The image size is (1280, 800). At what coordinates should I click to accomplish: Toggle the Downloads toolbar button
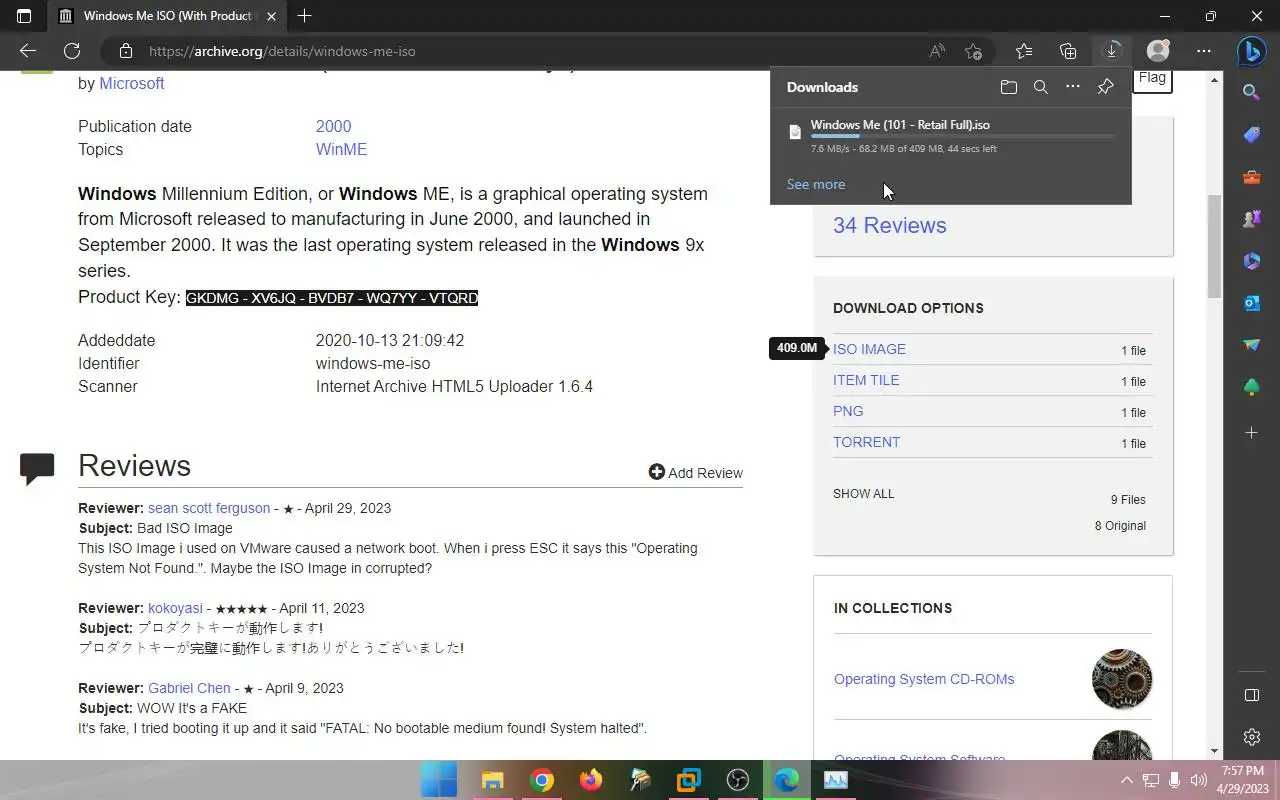tap(1112, 51)
